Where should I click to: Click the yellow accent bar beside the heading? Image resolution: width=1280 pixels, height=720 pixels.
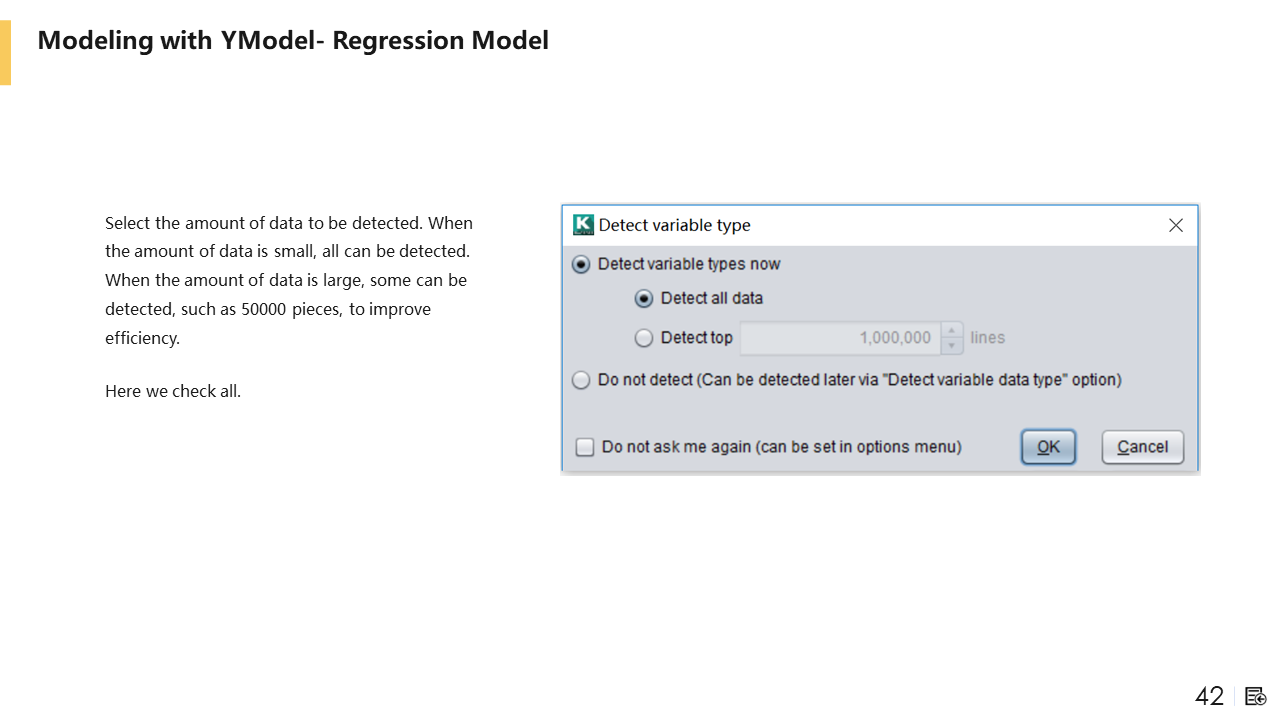[x=5, y=53]
